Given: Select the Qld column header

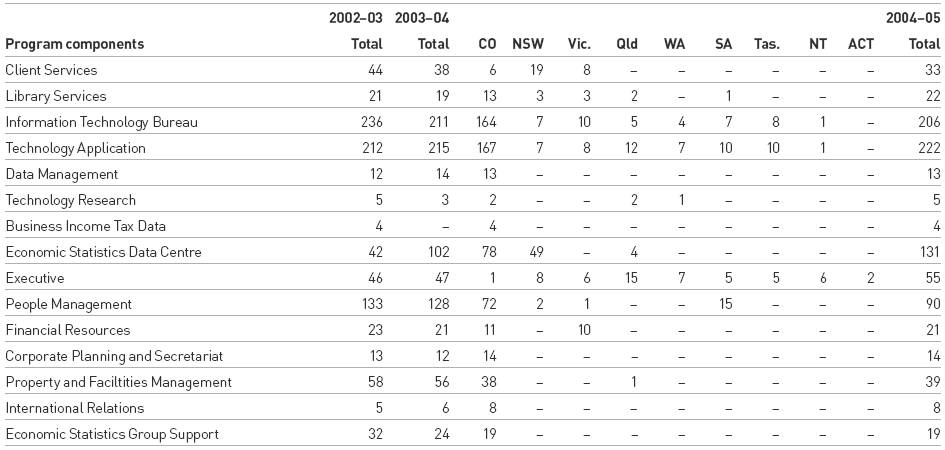Looking at the screenshot, I should (x=628, y=44).
